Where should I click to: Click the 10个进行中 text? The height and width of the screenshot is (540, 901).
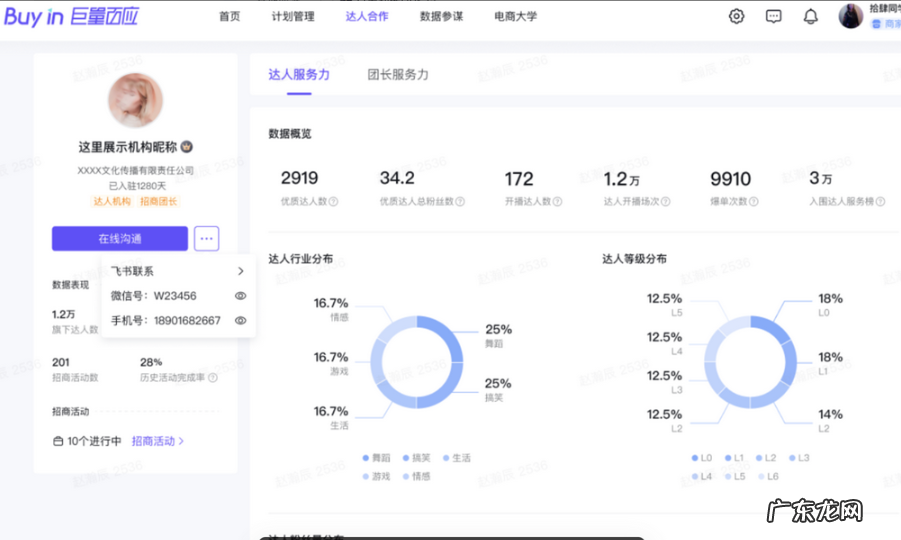94,441
